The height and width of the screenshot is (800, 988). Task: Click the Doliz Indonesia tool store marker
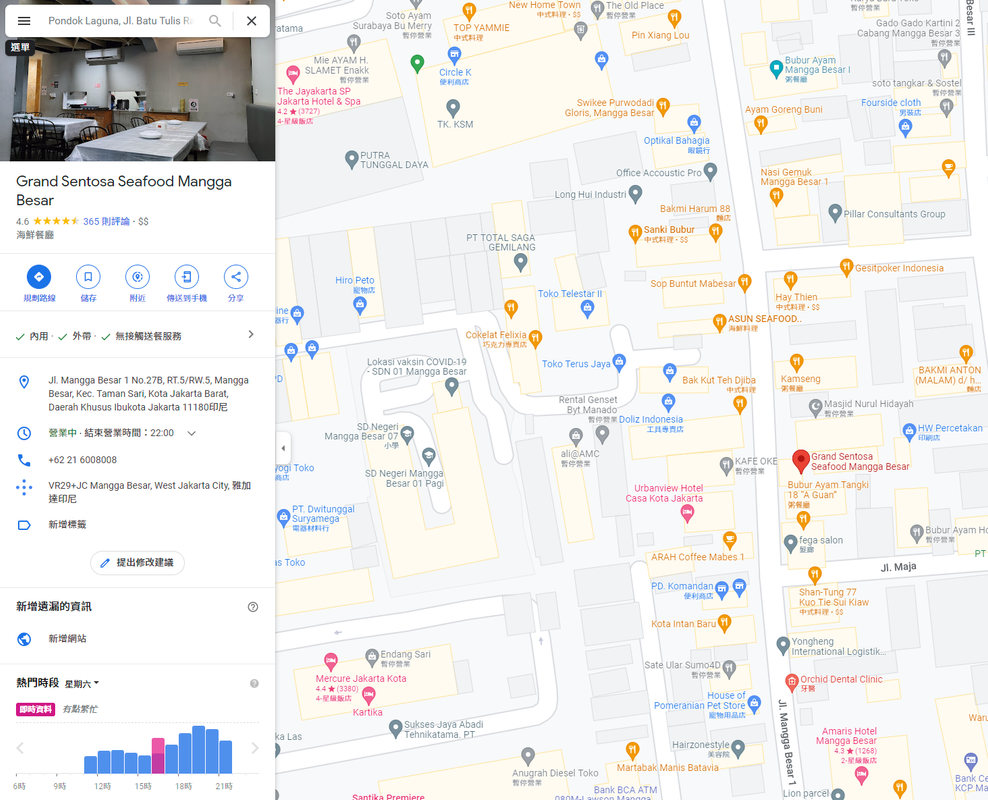point(668,401)
